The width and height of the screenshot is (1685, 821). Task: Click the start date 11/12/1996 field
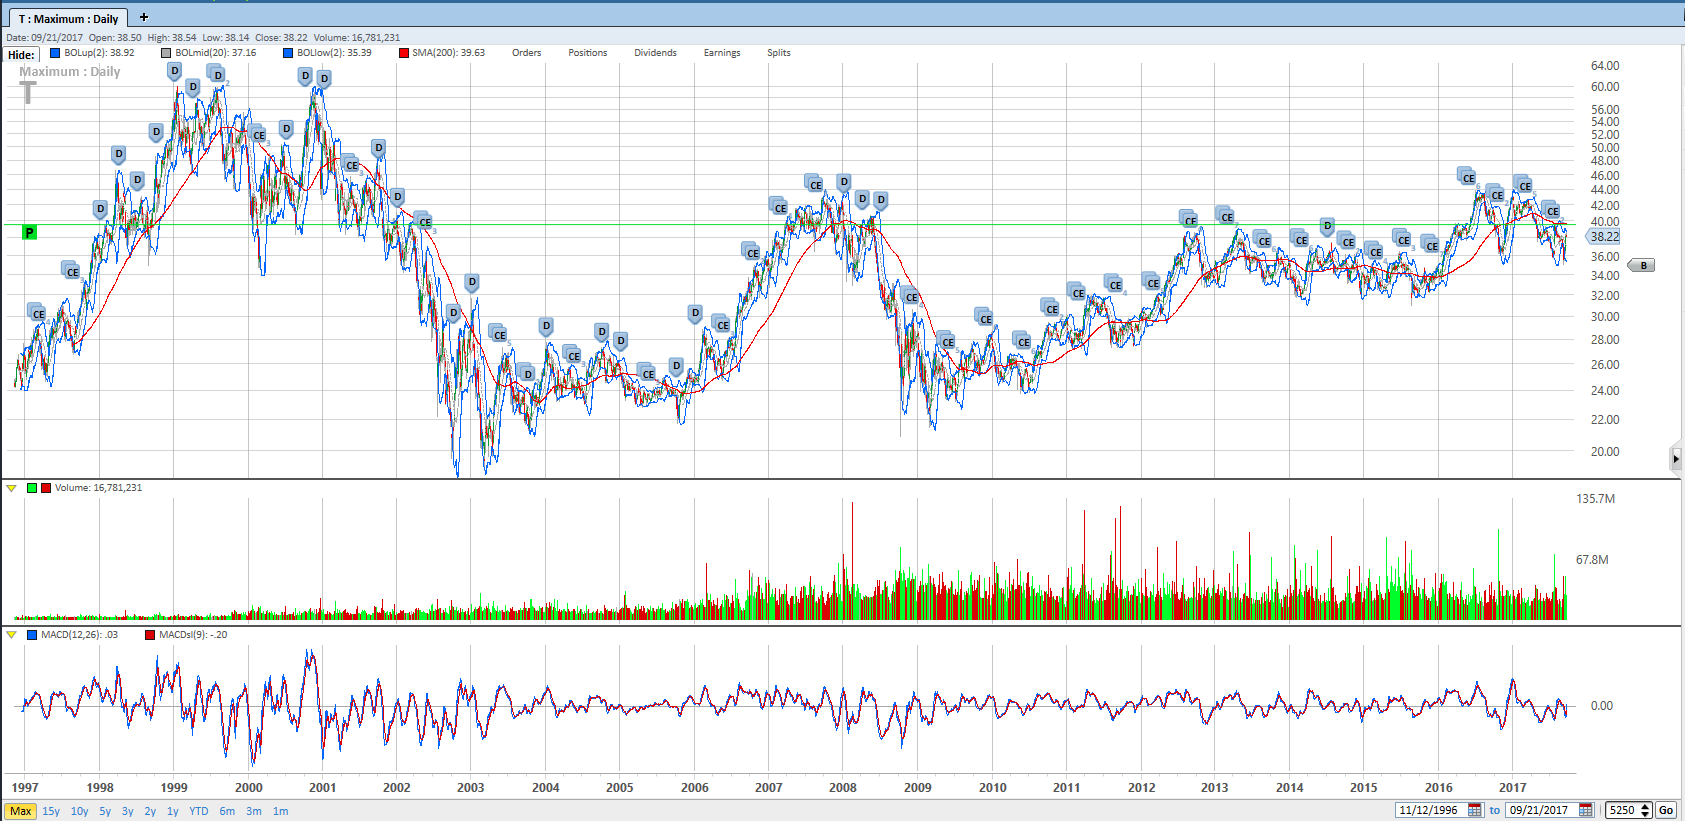[1429, 810]
